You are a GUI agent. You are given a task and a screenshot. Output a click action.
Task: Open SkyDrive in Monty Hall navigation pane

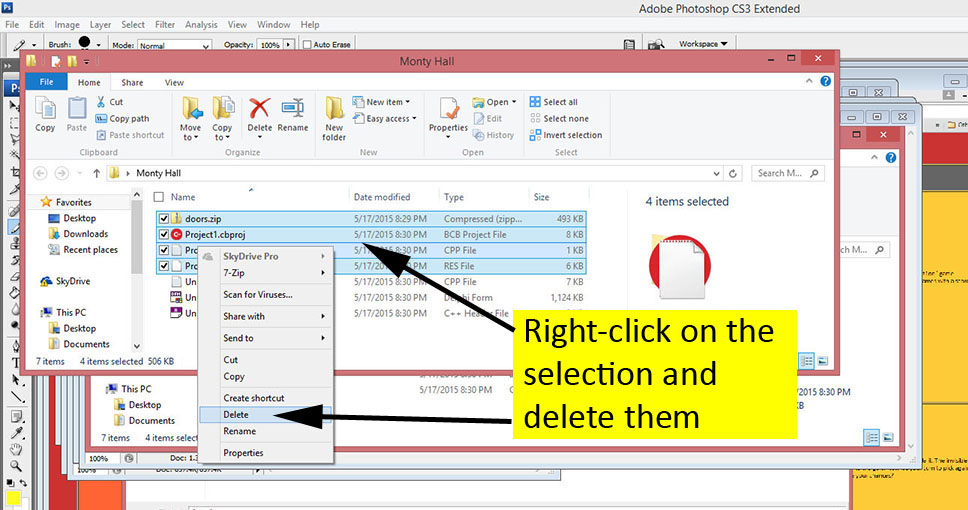tap(65, 282)
